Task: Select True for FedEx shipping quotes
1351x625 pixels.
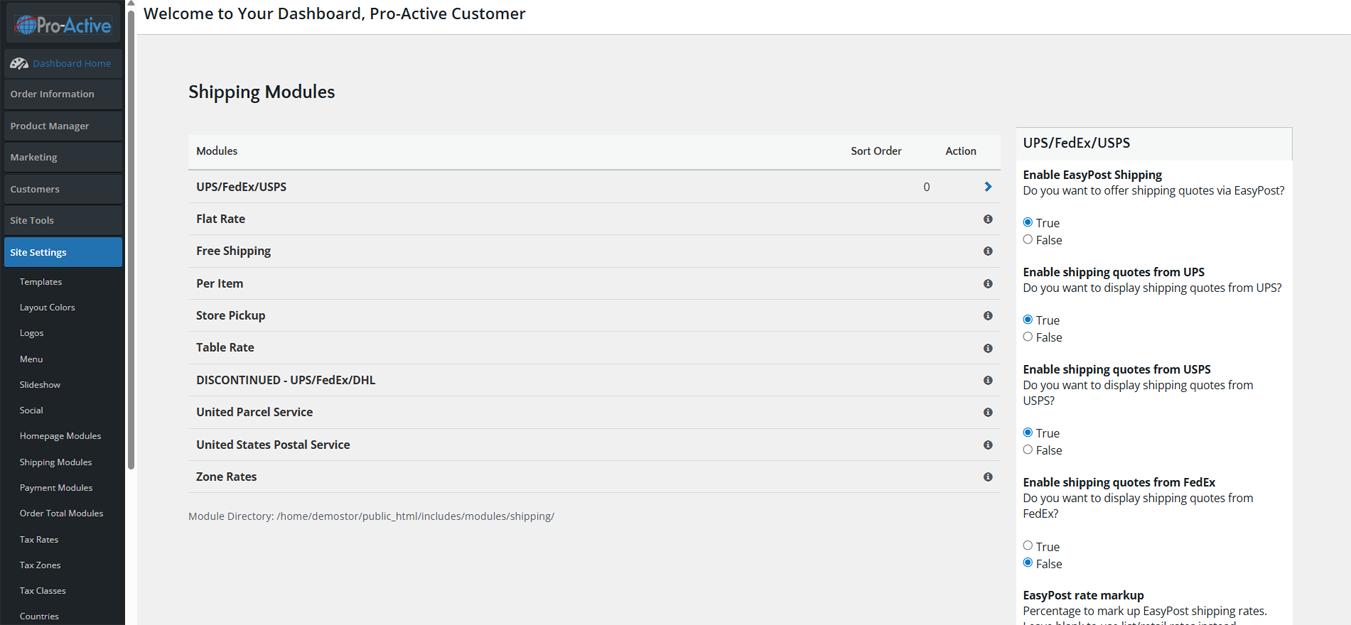Action: coord(1028,546)
